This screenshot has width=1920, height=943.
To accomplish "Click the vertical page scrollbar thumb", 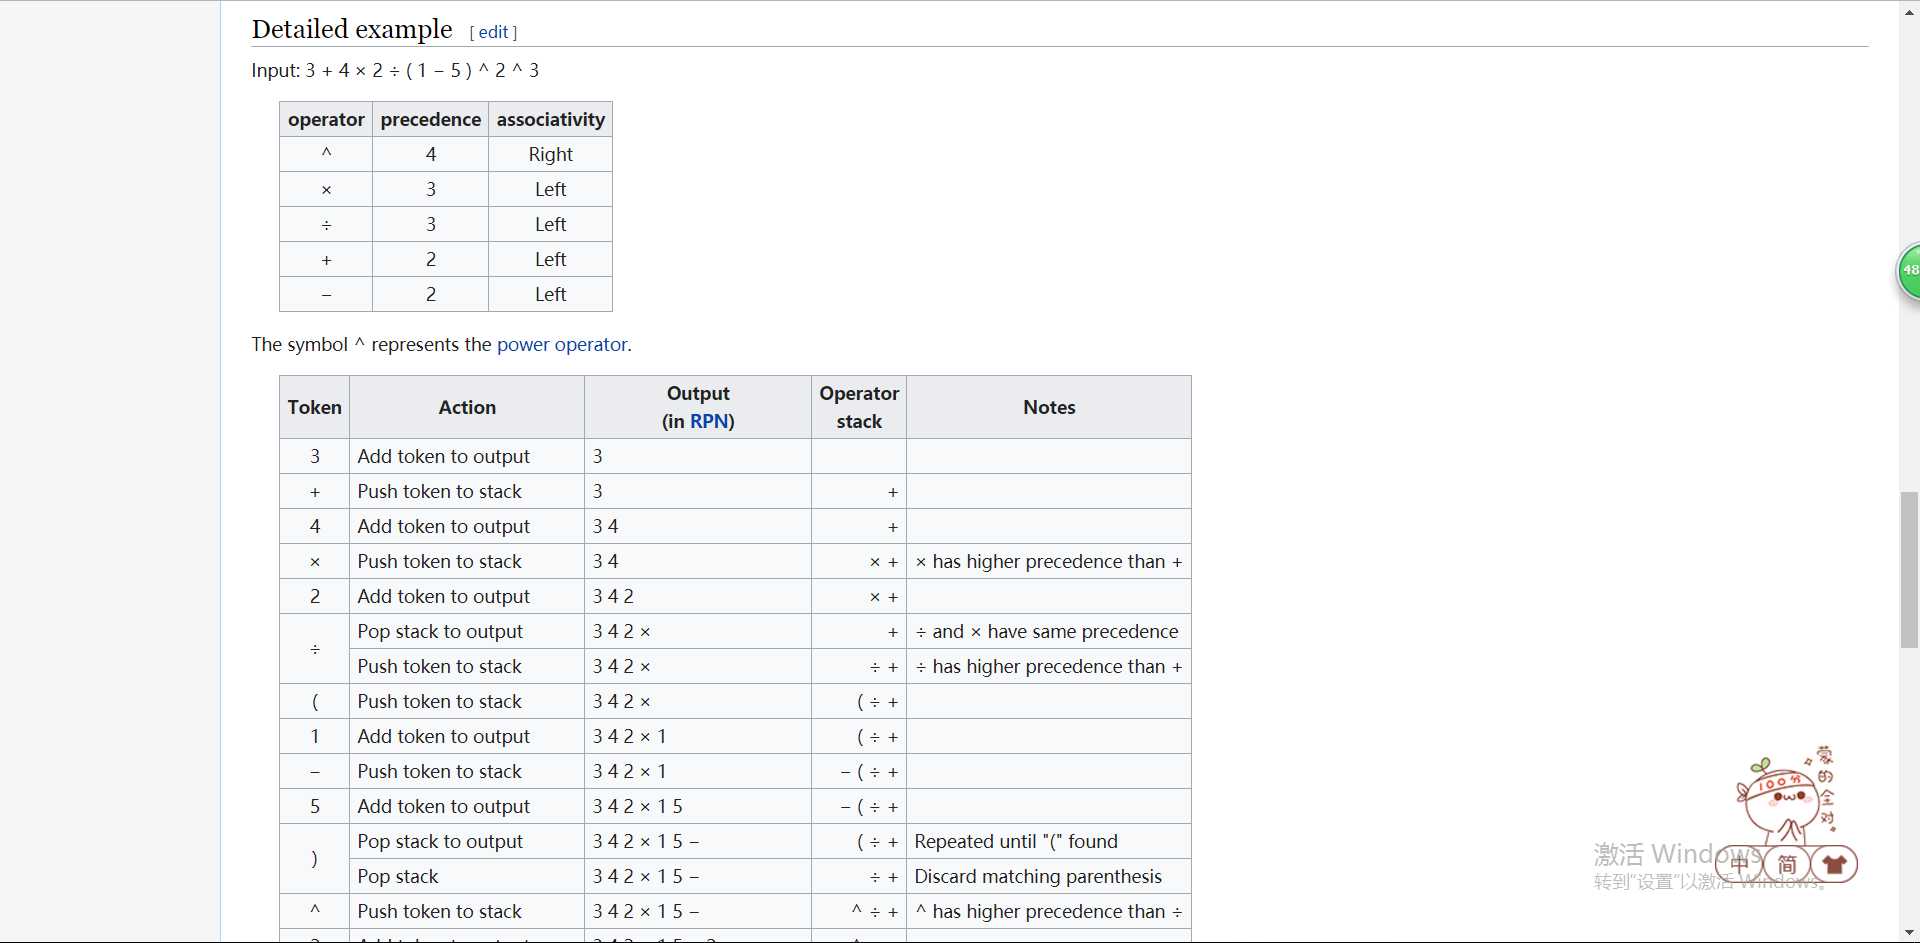I will [1909, 570].
